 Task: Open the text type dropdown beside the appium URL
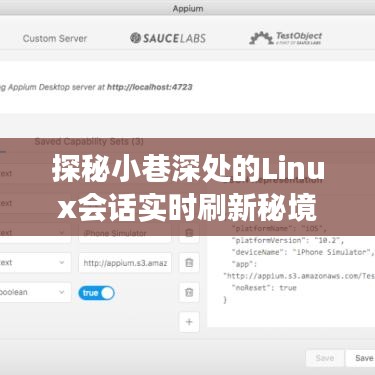pos(35,263)
